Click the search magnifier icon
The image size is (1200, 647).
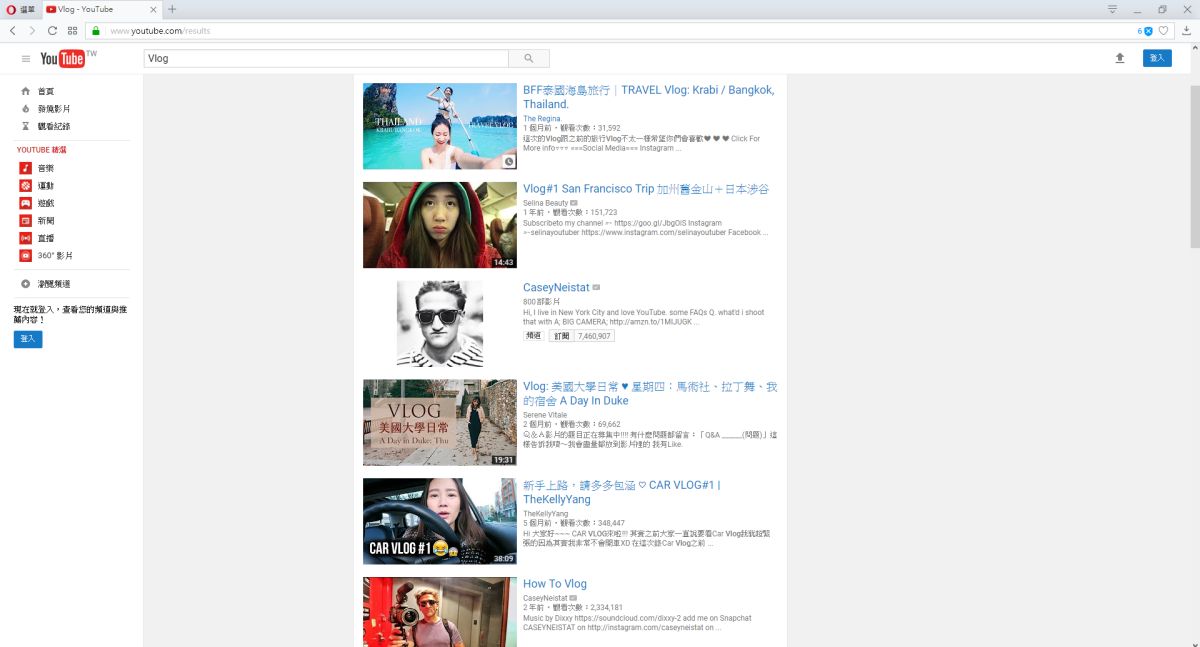[x=529, y=58]
